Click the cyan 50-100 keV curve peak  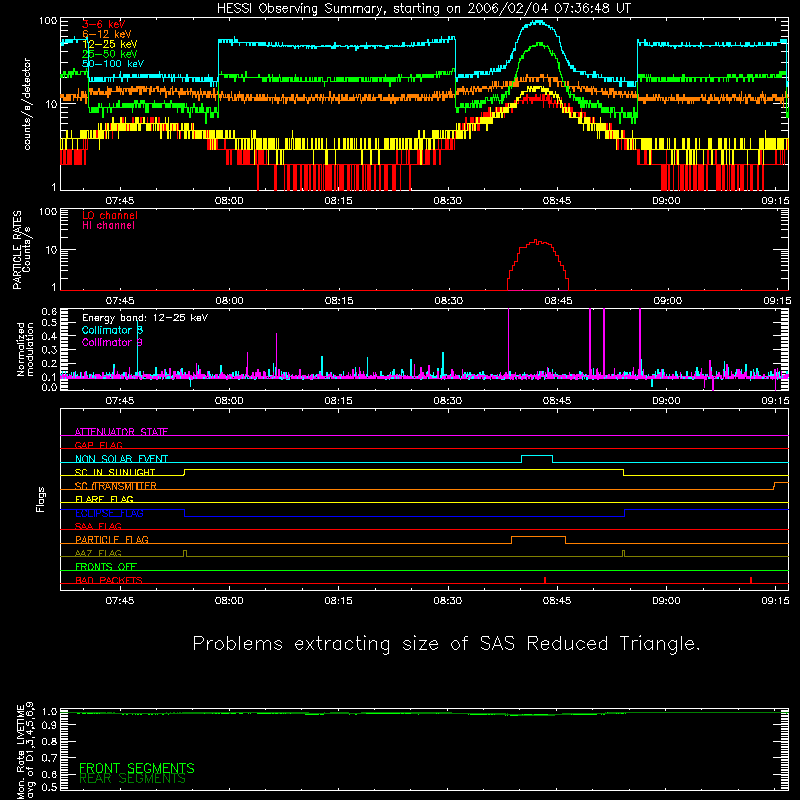point(538,22)
